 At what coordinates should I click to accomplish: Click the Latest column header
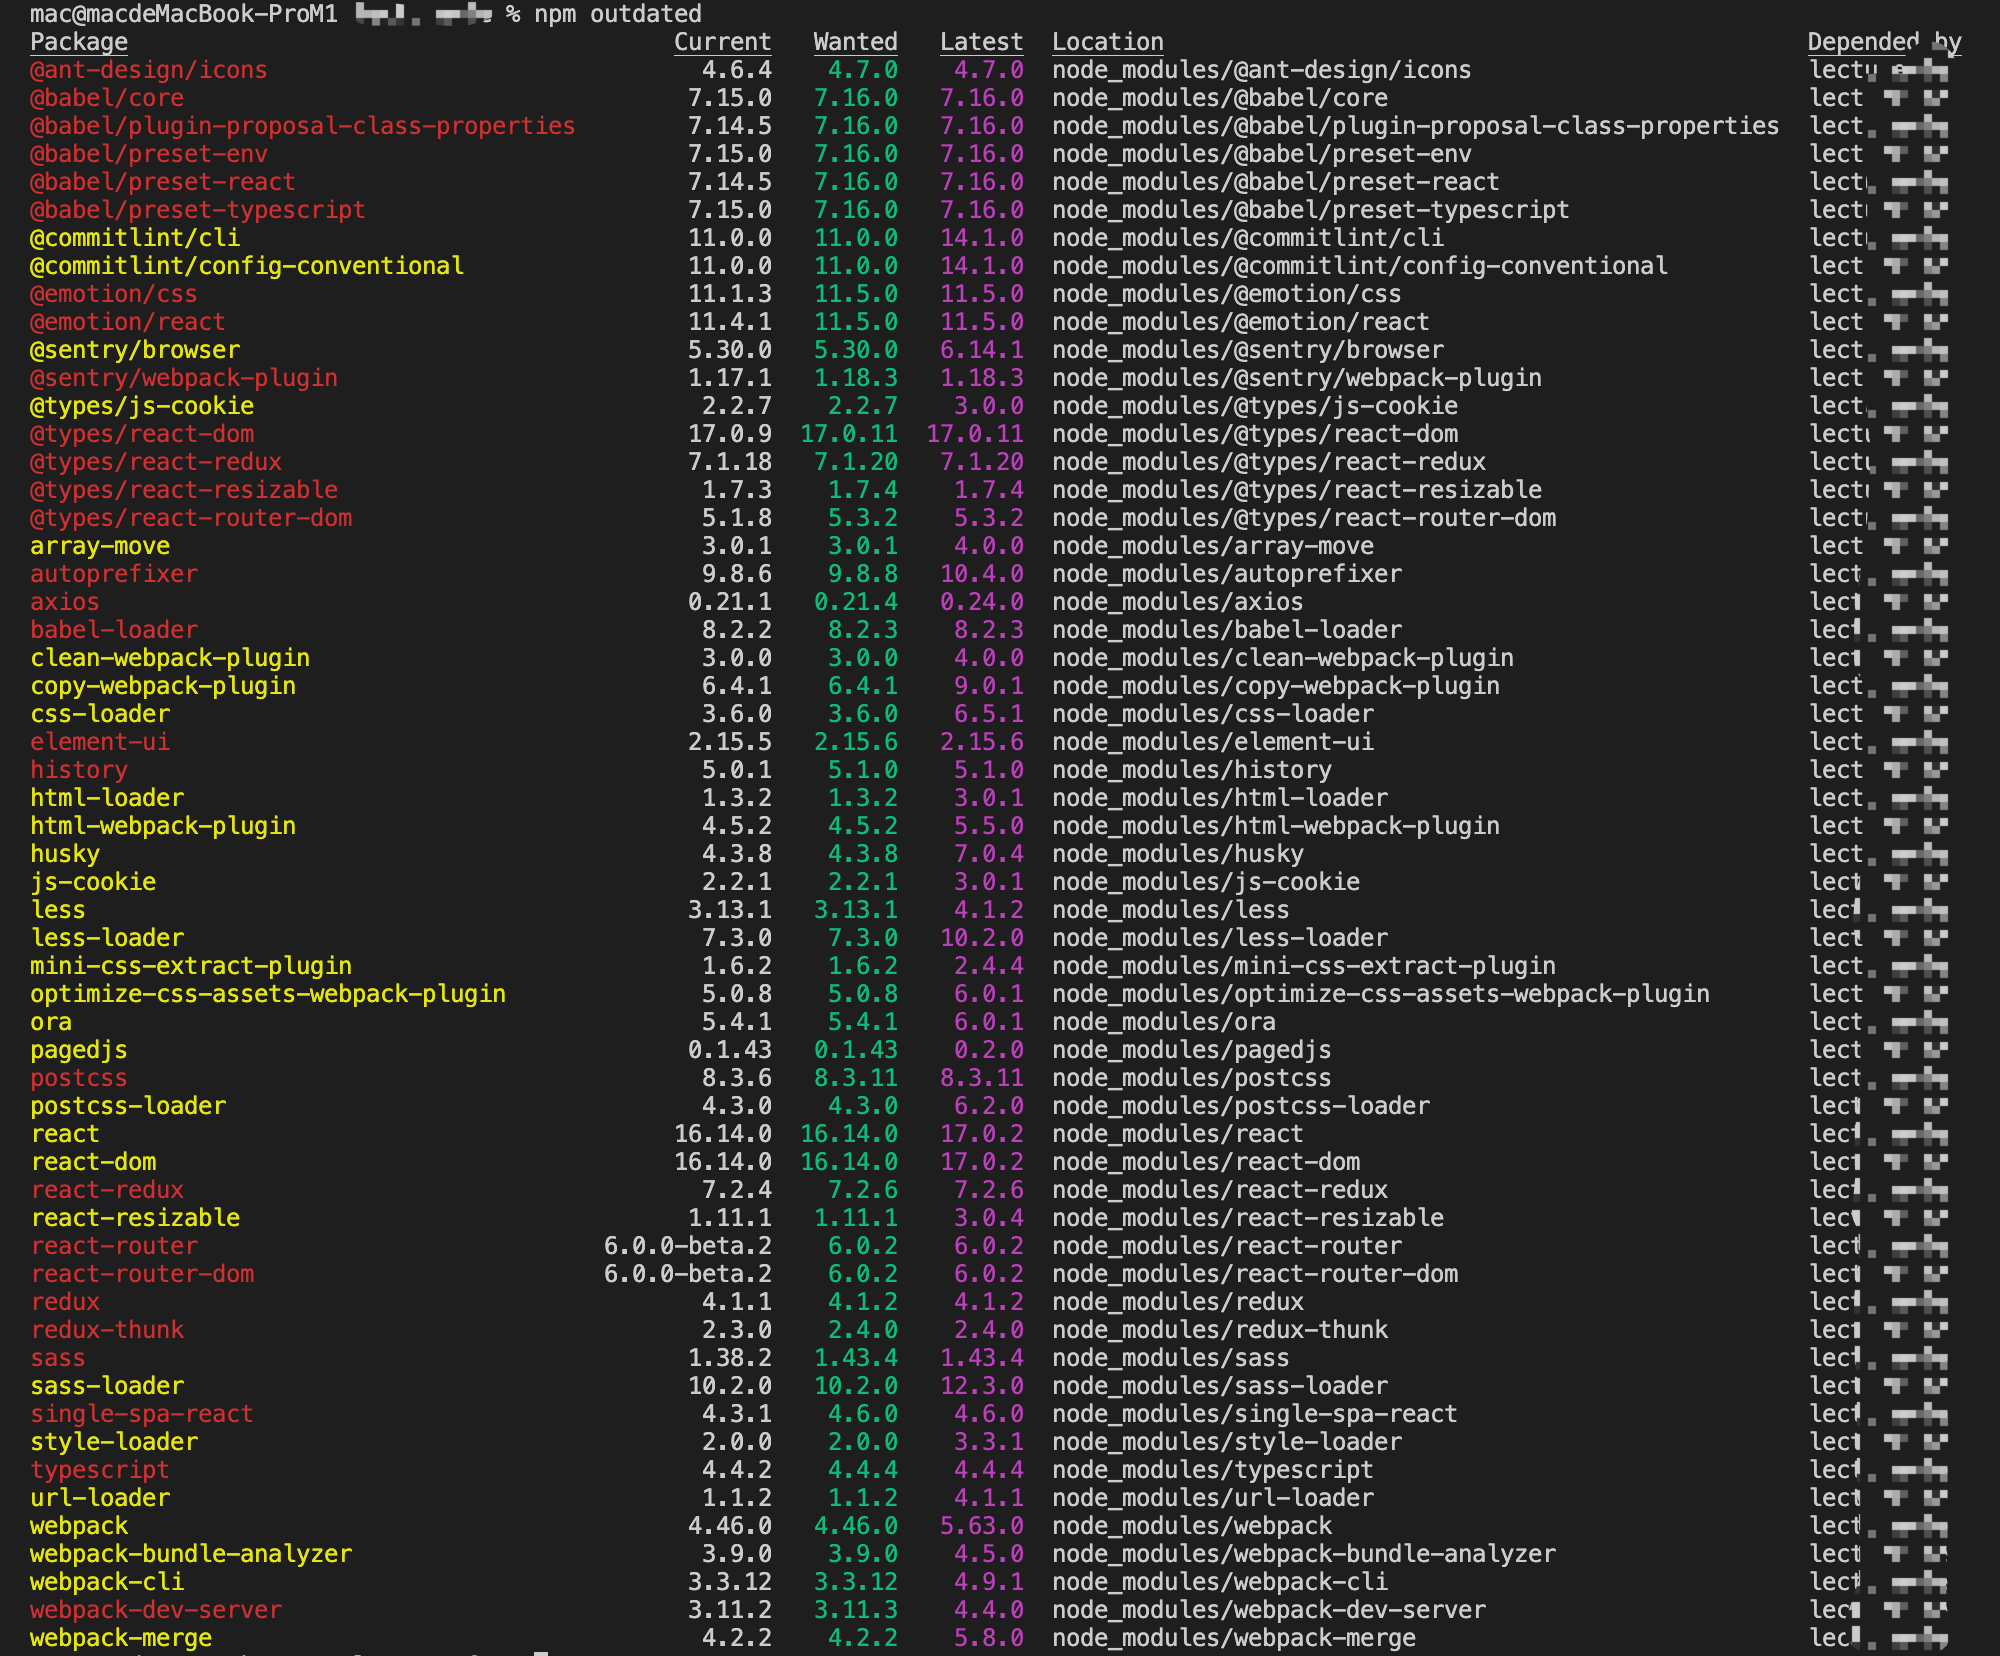[x=981, y=42]
